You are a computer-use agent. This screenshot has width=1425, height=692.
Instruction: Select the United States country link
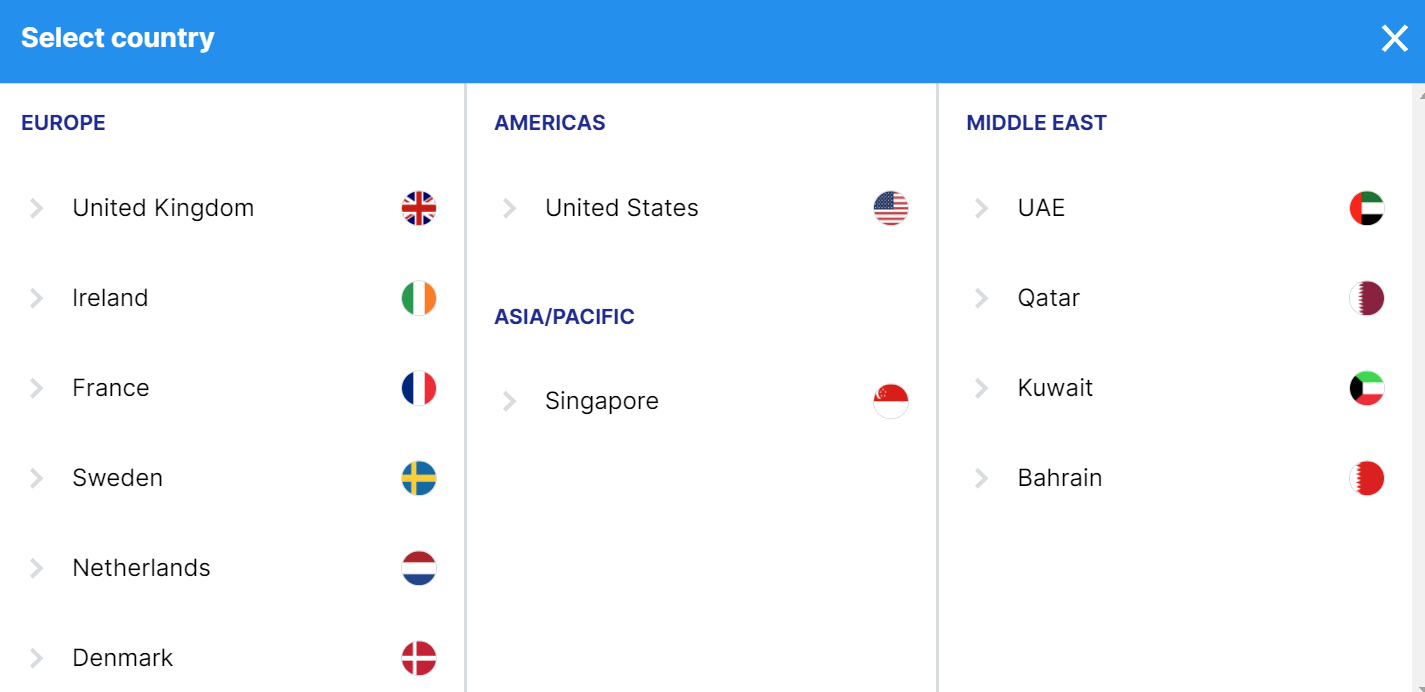pos(621,208)
